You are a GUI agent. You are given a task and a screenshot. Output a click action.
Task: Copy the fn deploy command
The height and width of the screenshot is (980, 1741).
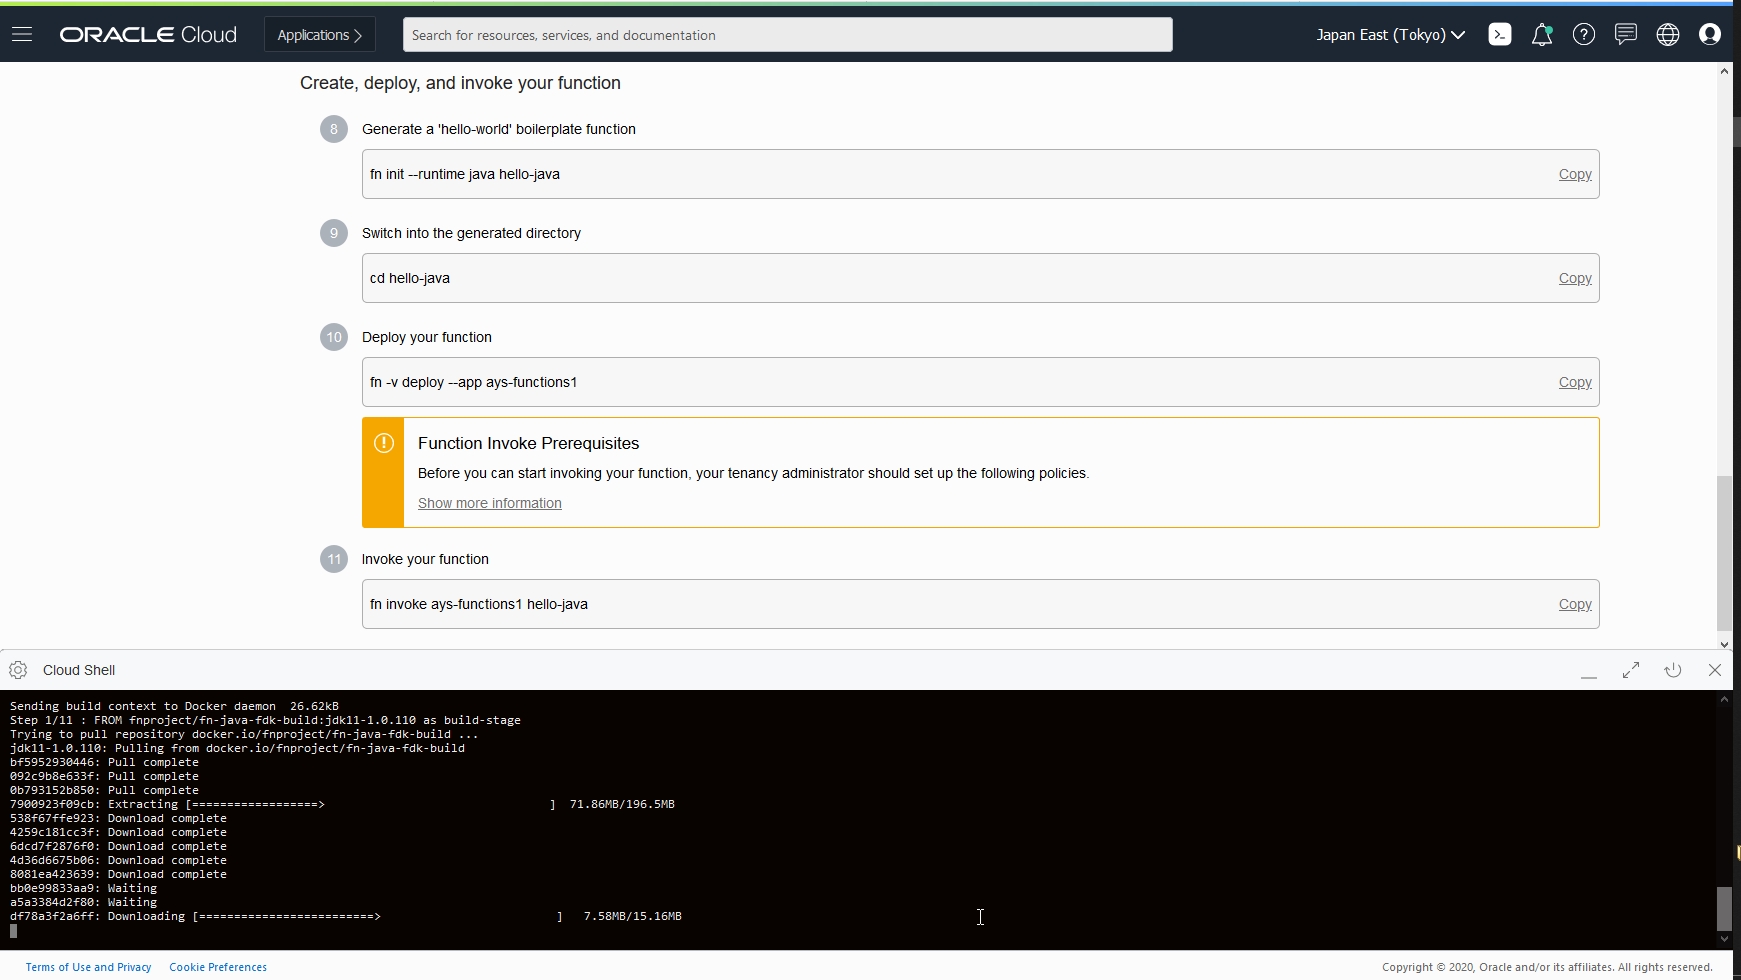point(1575,382)
